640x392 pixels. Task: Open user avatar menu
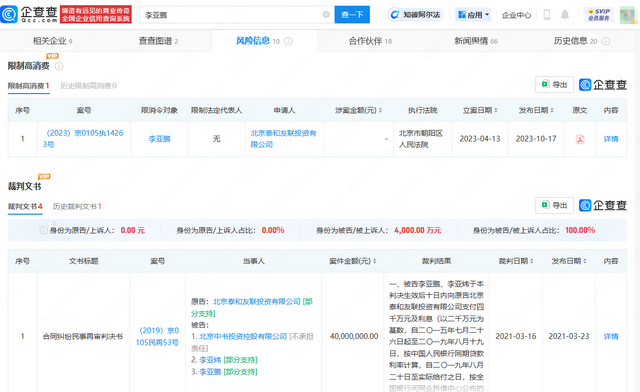coord(629,15)
